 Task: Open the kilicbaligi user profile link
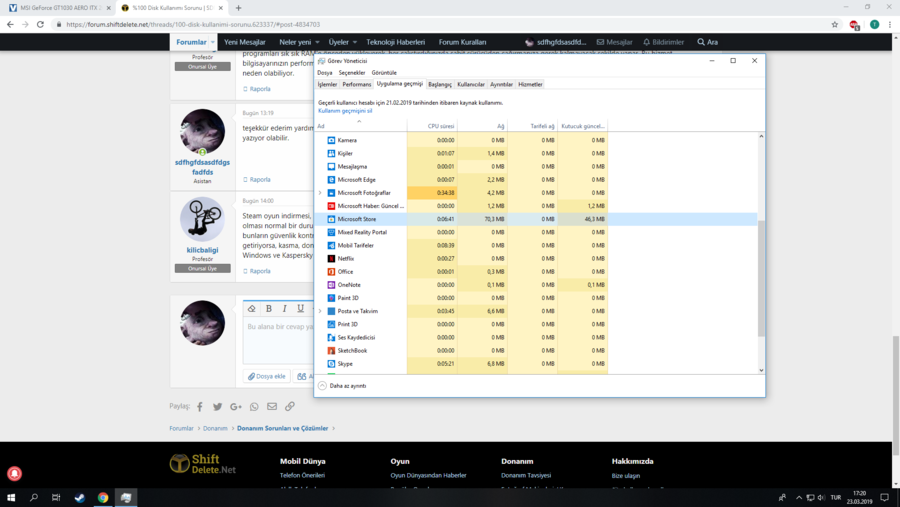pos(202,250)
